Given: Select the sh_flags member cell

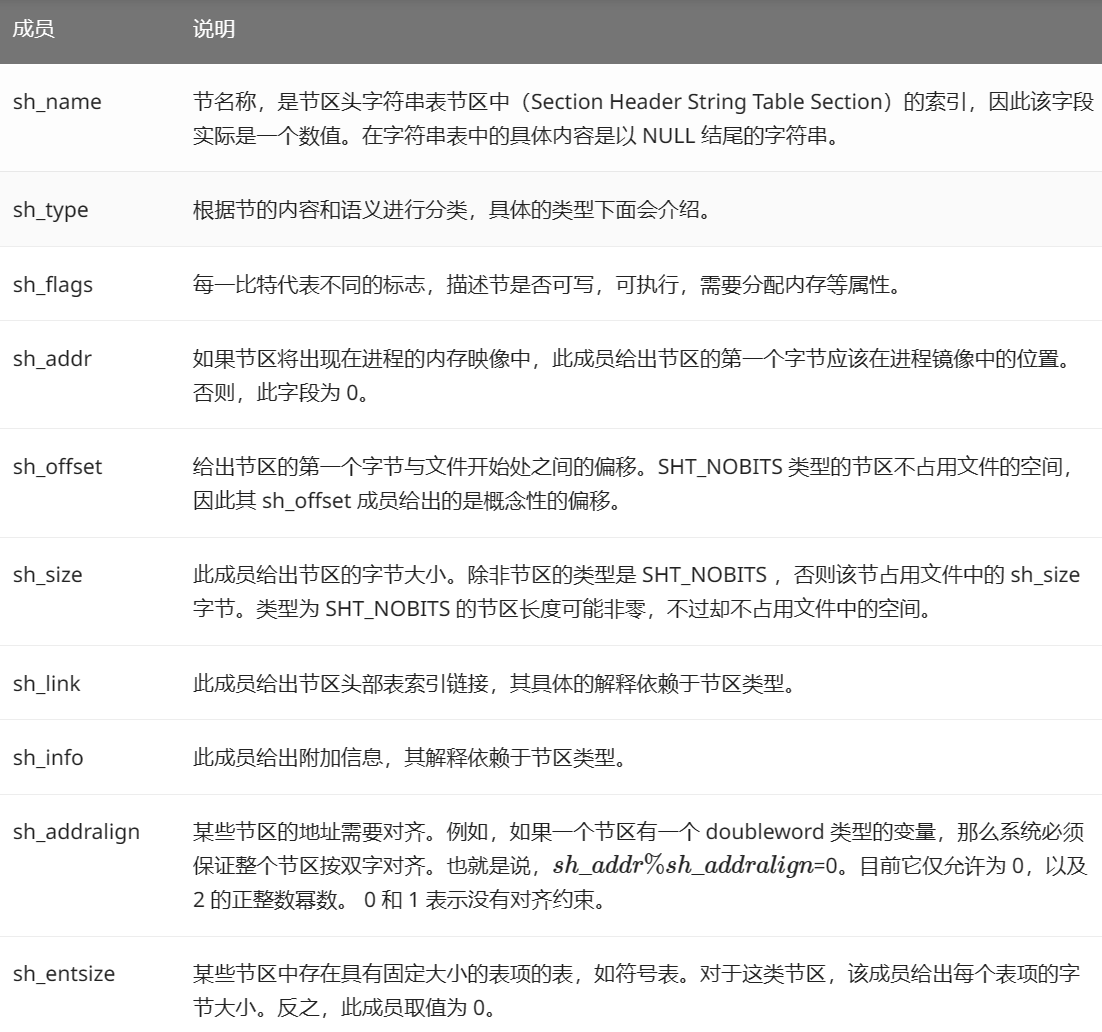Looking at the screenshot, I should (x=53, y=285).
